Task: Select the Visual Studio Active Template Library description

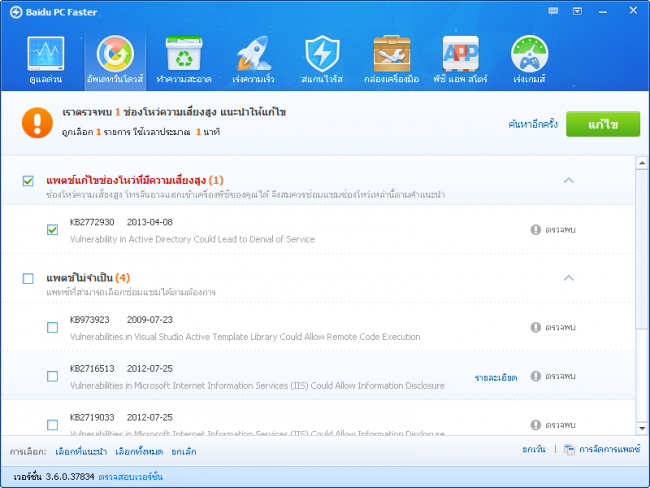Action: [x=245, y=337]
